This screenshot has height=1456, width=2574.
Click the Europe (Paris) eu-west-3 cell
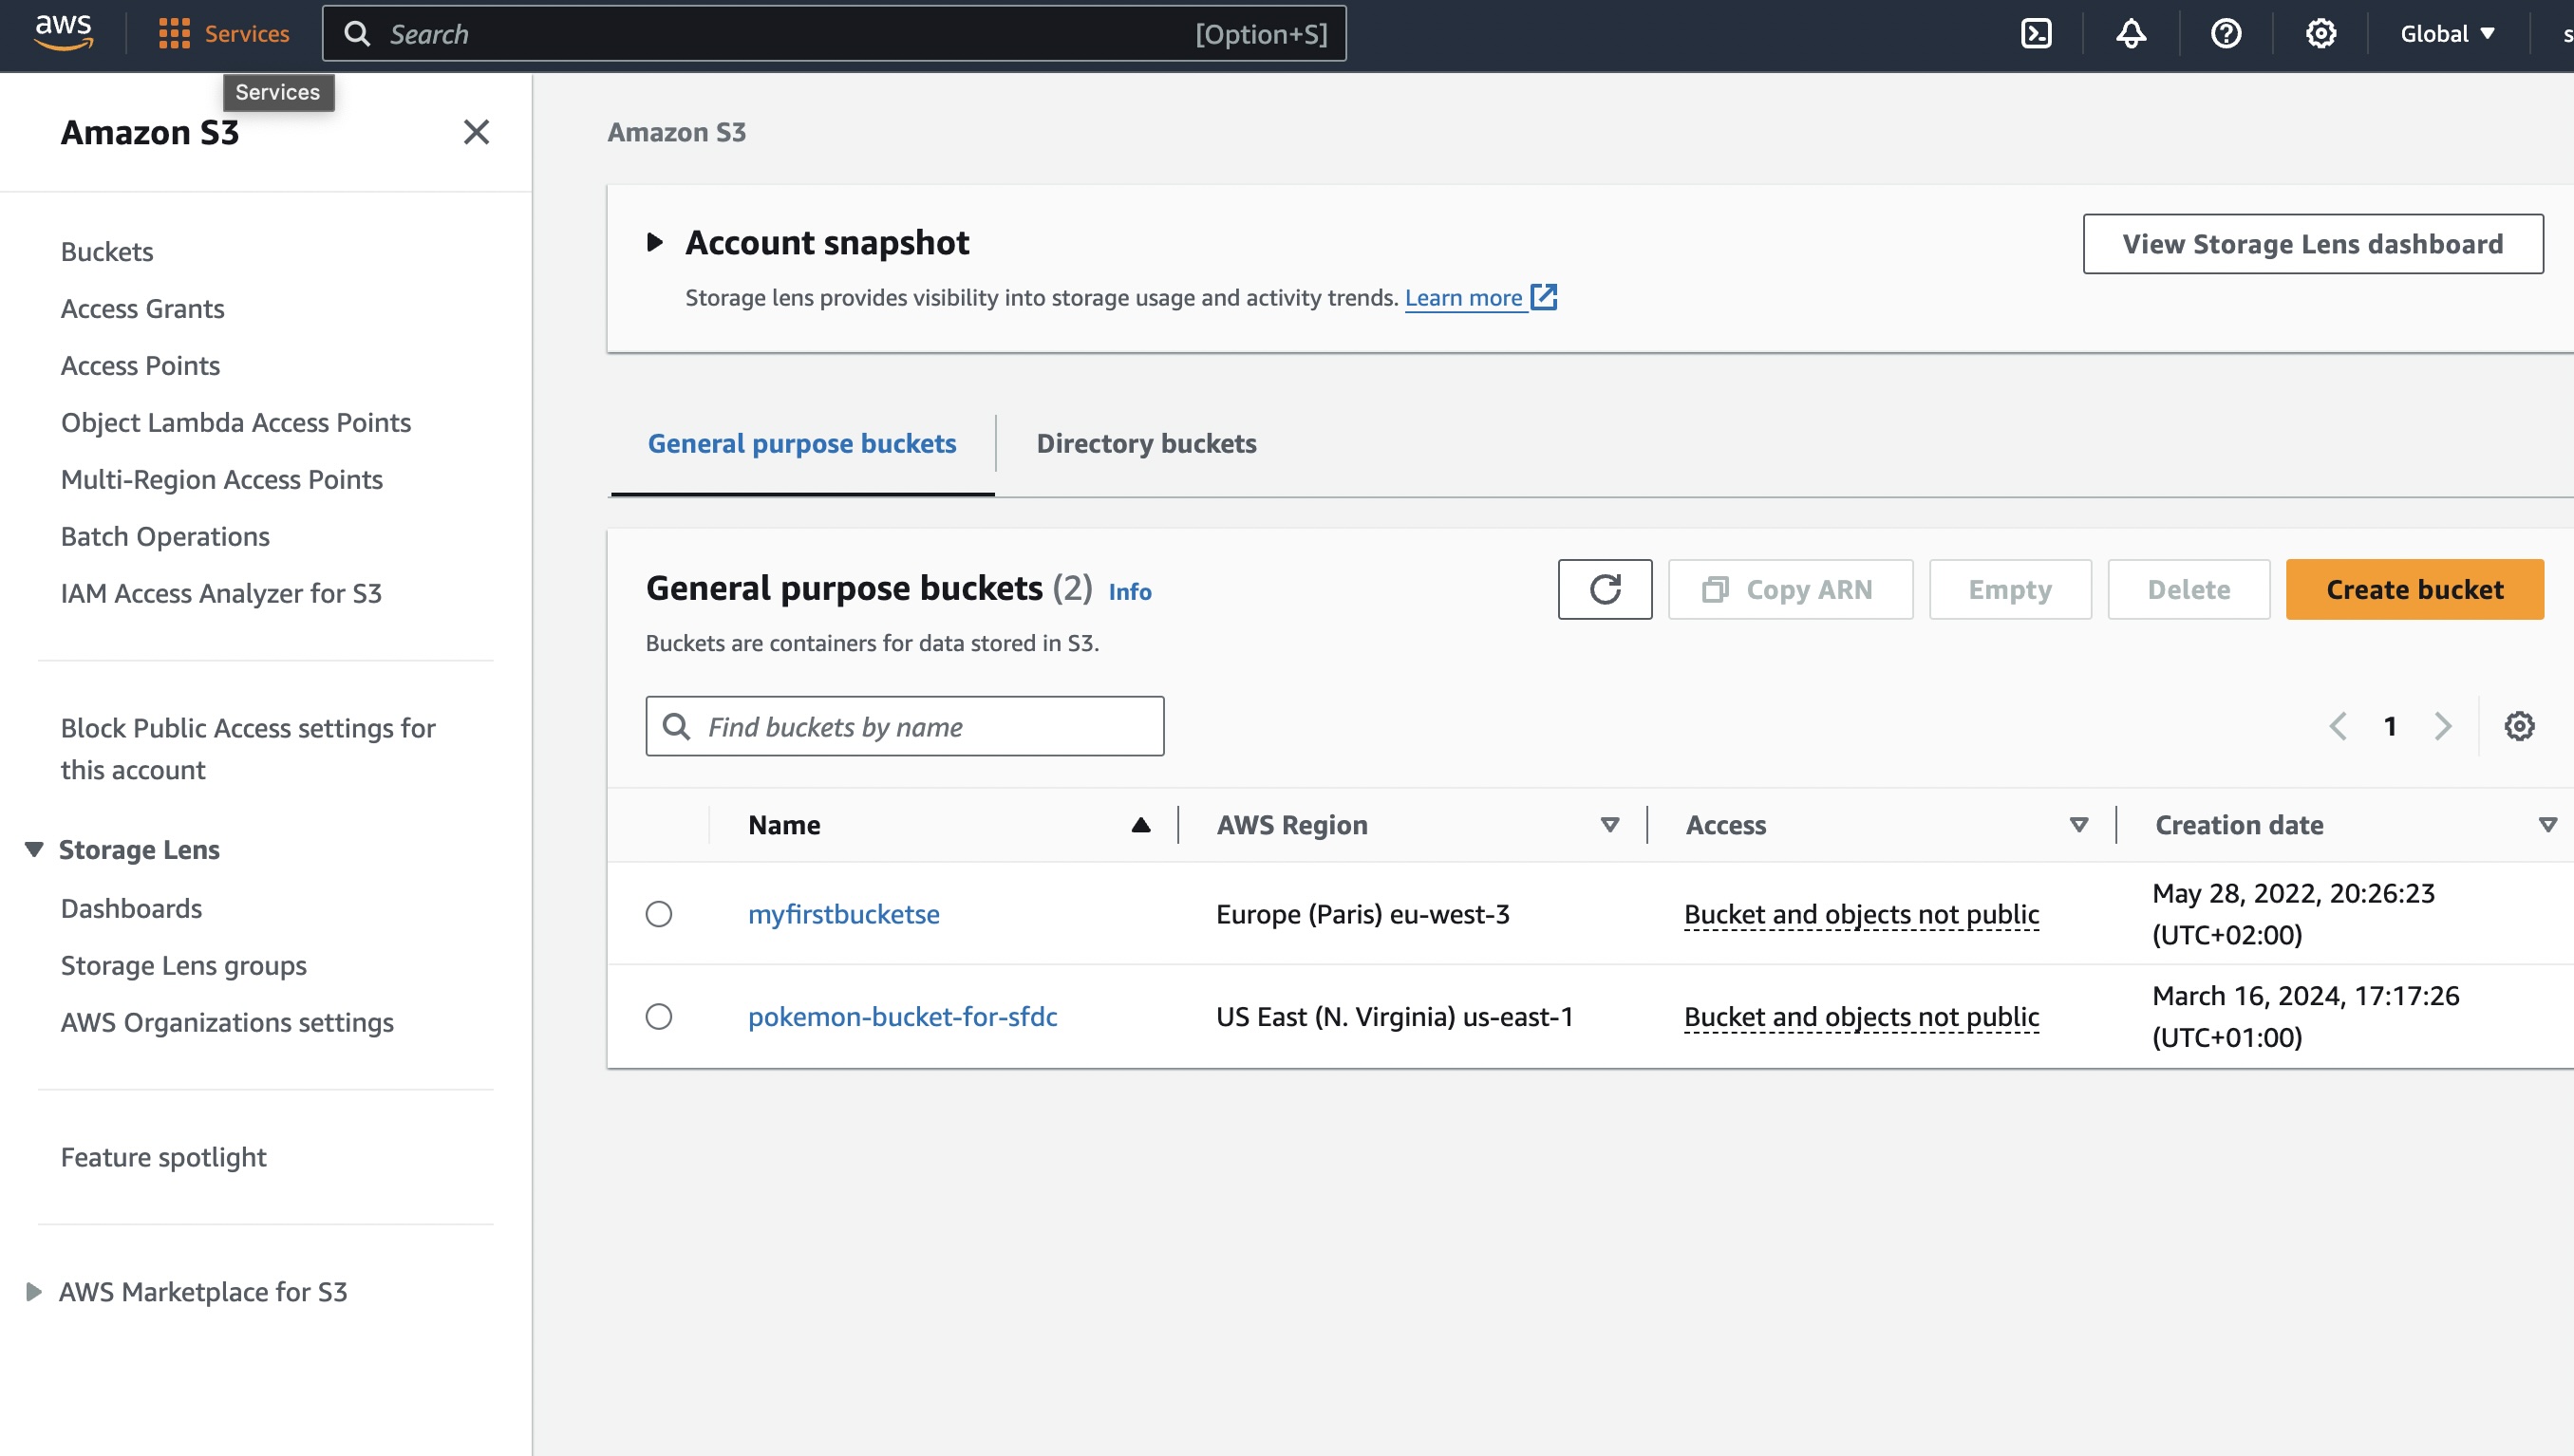point(1362,914)
